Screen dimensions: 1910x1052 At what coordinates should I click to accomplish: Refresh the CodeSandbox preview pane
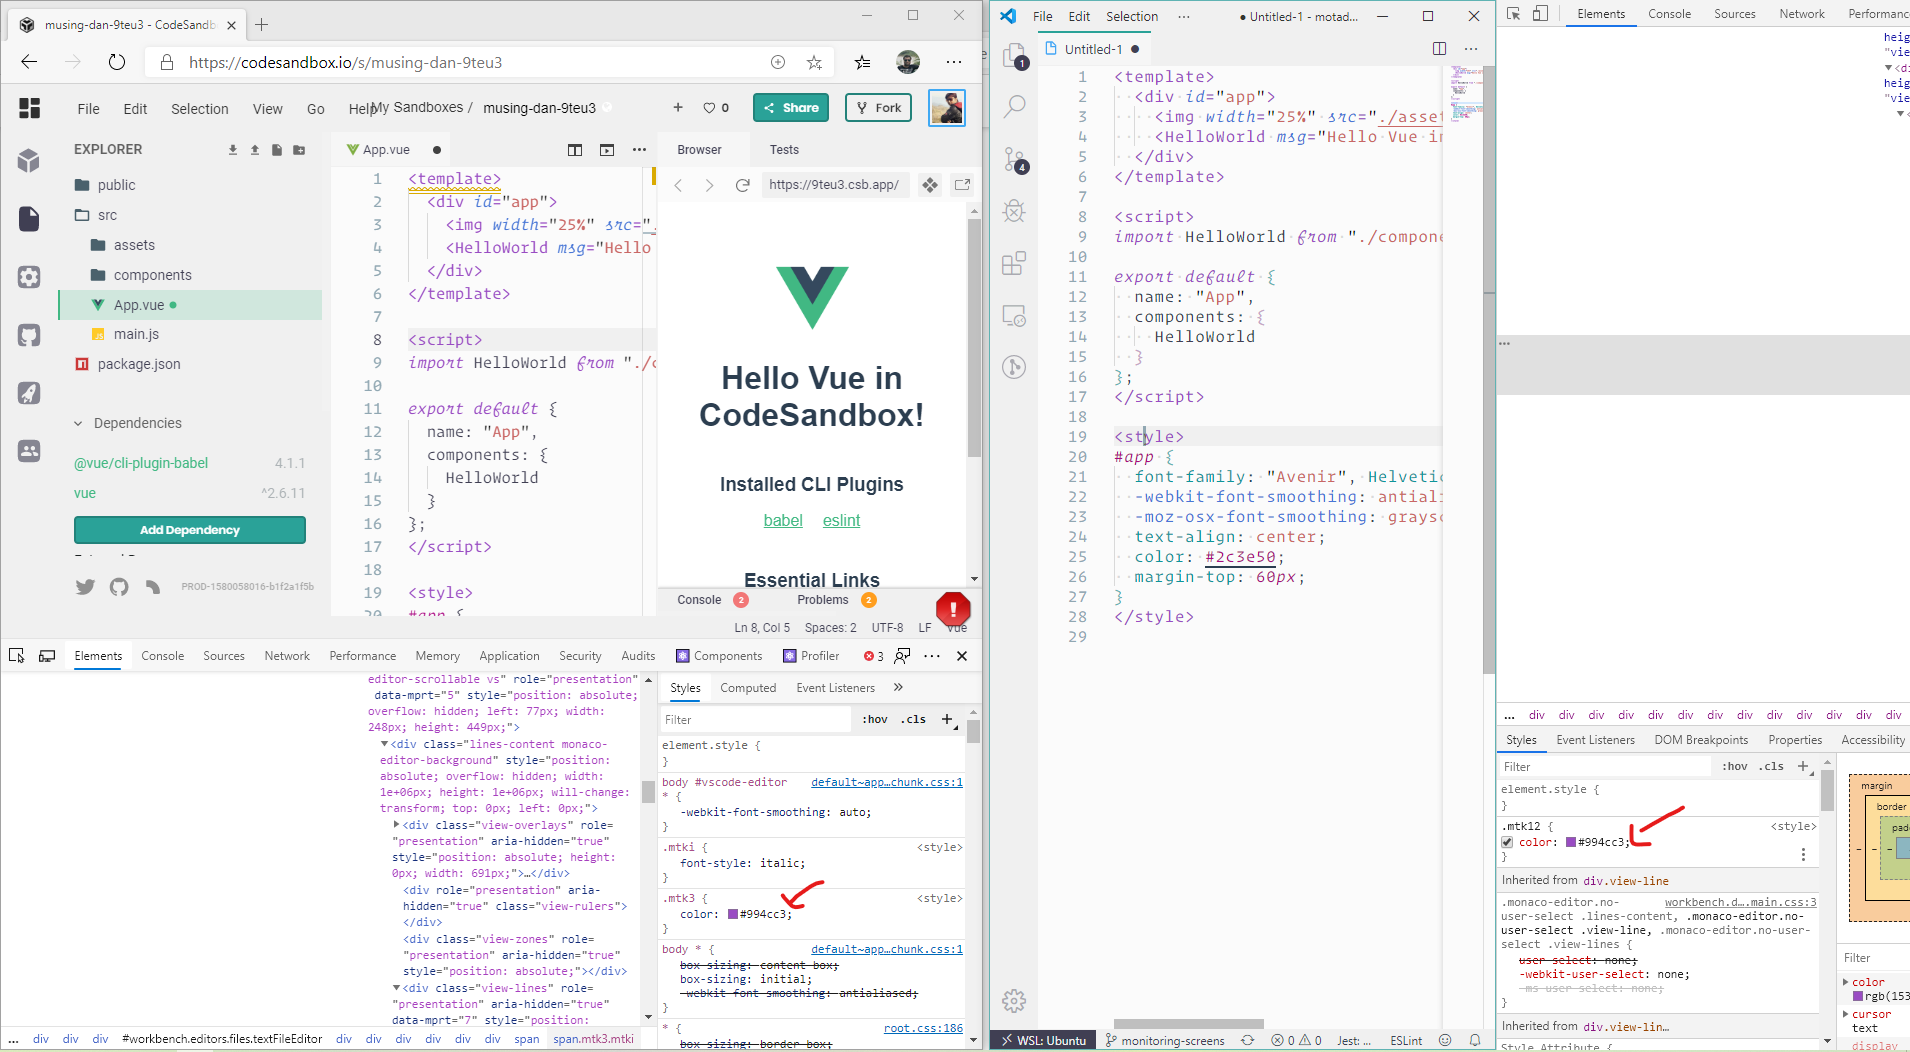[743, 185]
